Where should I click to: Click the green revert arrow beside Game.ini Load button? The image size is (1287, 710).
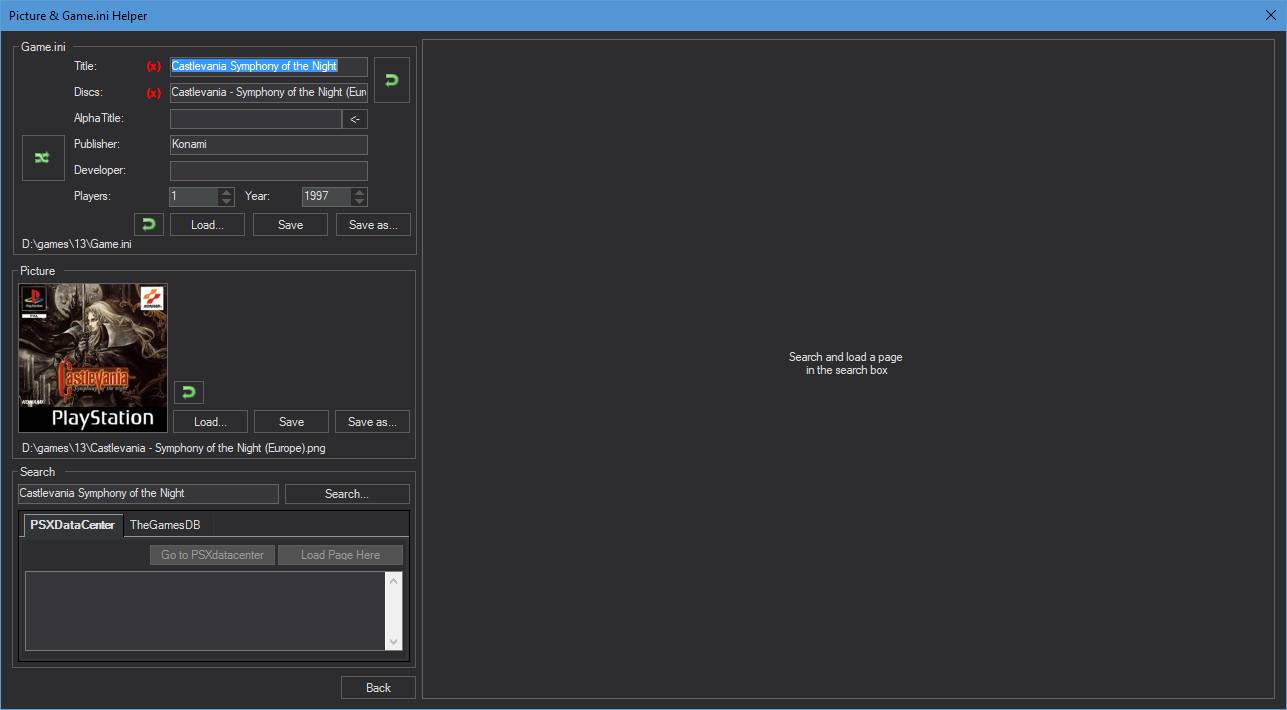point(149,224)
